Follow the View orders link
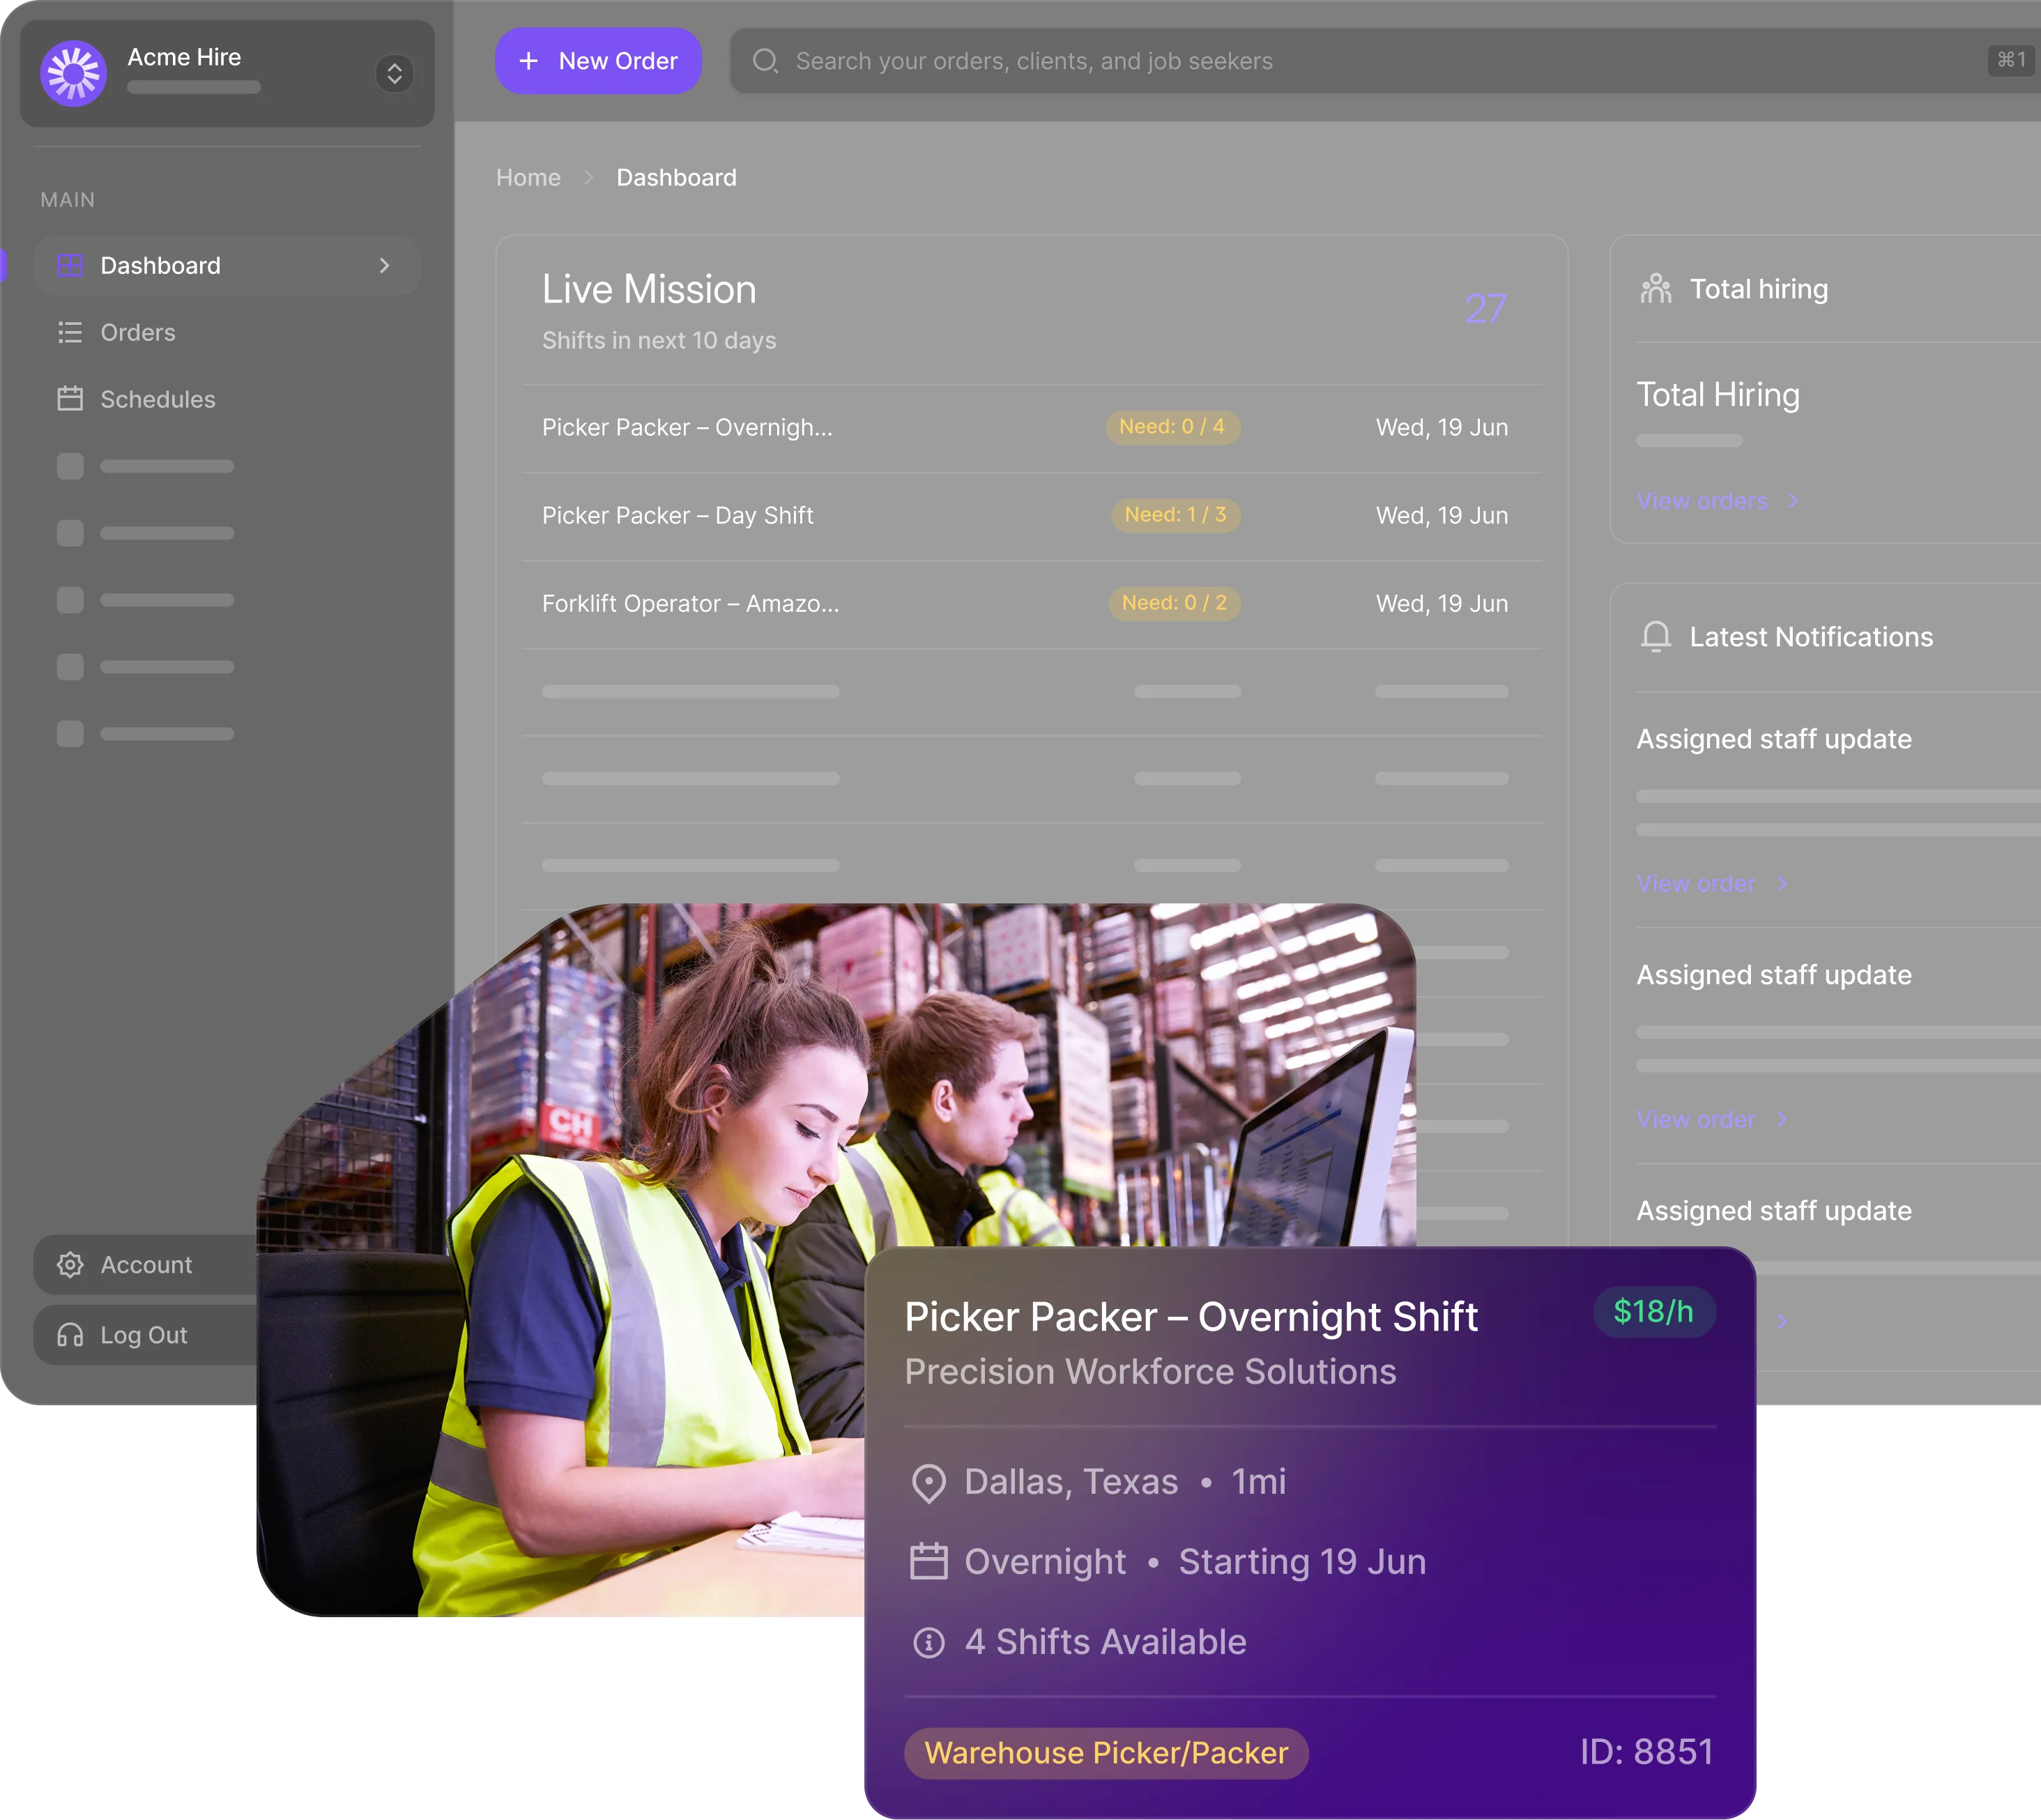Image resolution: width=2041 pixels, height=1820 pixels. [x=1702, y=501]
